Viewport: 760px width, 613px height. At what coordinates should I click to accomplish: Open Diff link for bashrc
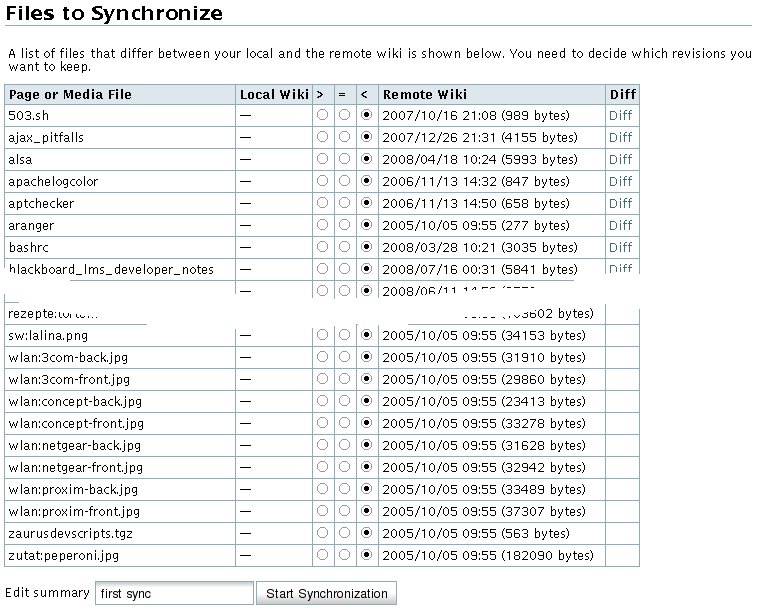(620, 248)
